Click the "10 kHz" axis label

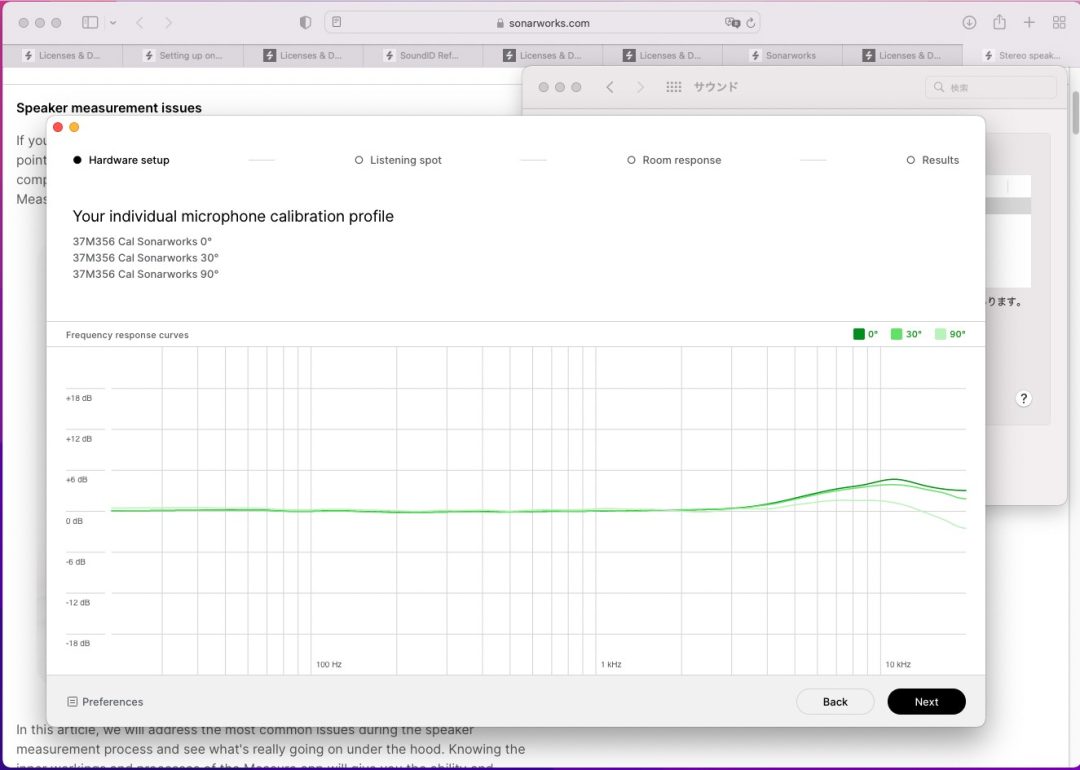[x=898, y=665]
